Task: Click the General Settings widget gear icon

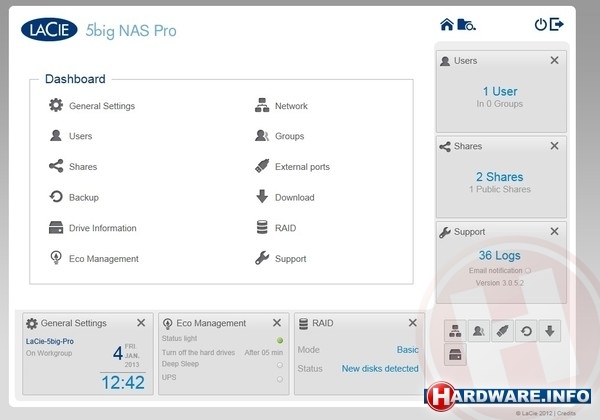Action: [x=32, y=324]
